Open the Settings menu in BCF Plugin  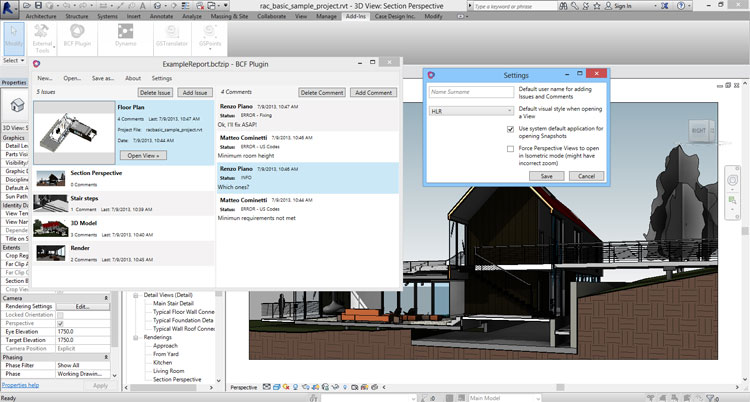tap(162, 78)
